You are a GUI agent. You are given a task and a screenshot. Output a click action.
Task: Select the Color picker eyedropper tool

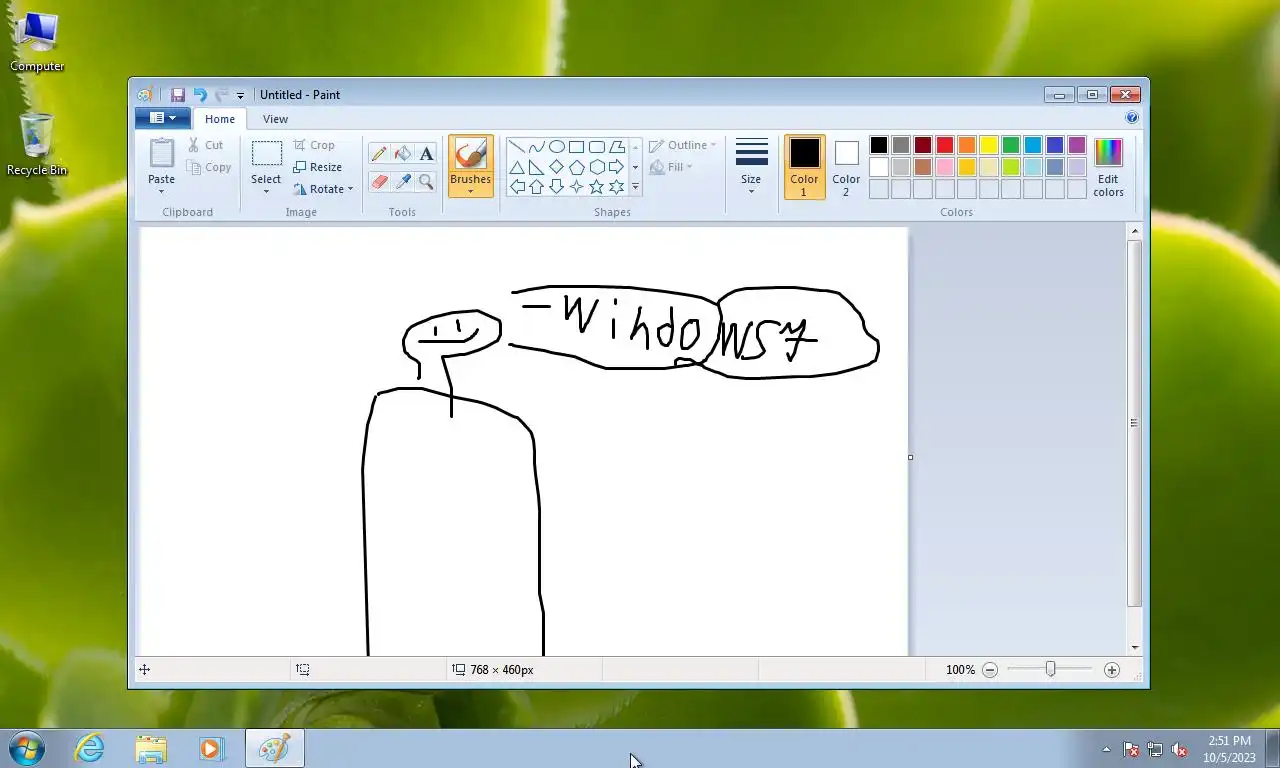pyautogui.click(x=403, y=181)
